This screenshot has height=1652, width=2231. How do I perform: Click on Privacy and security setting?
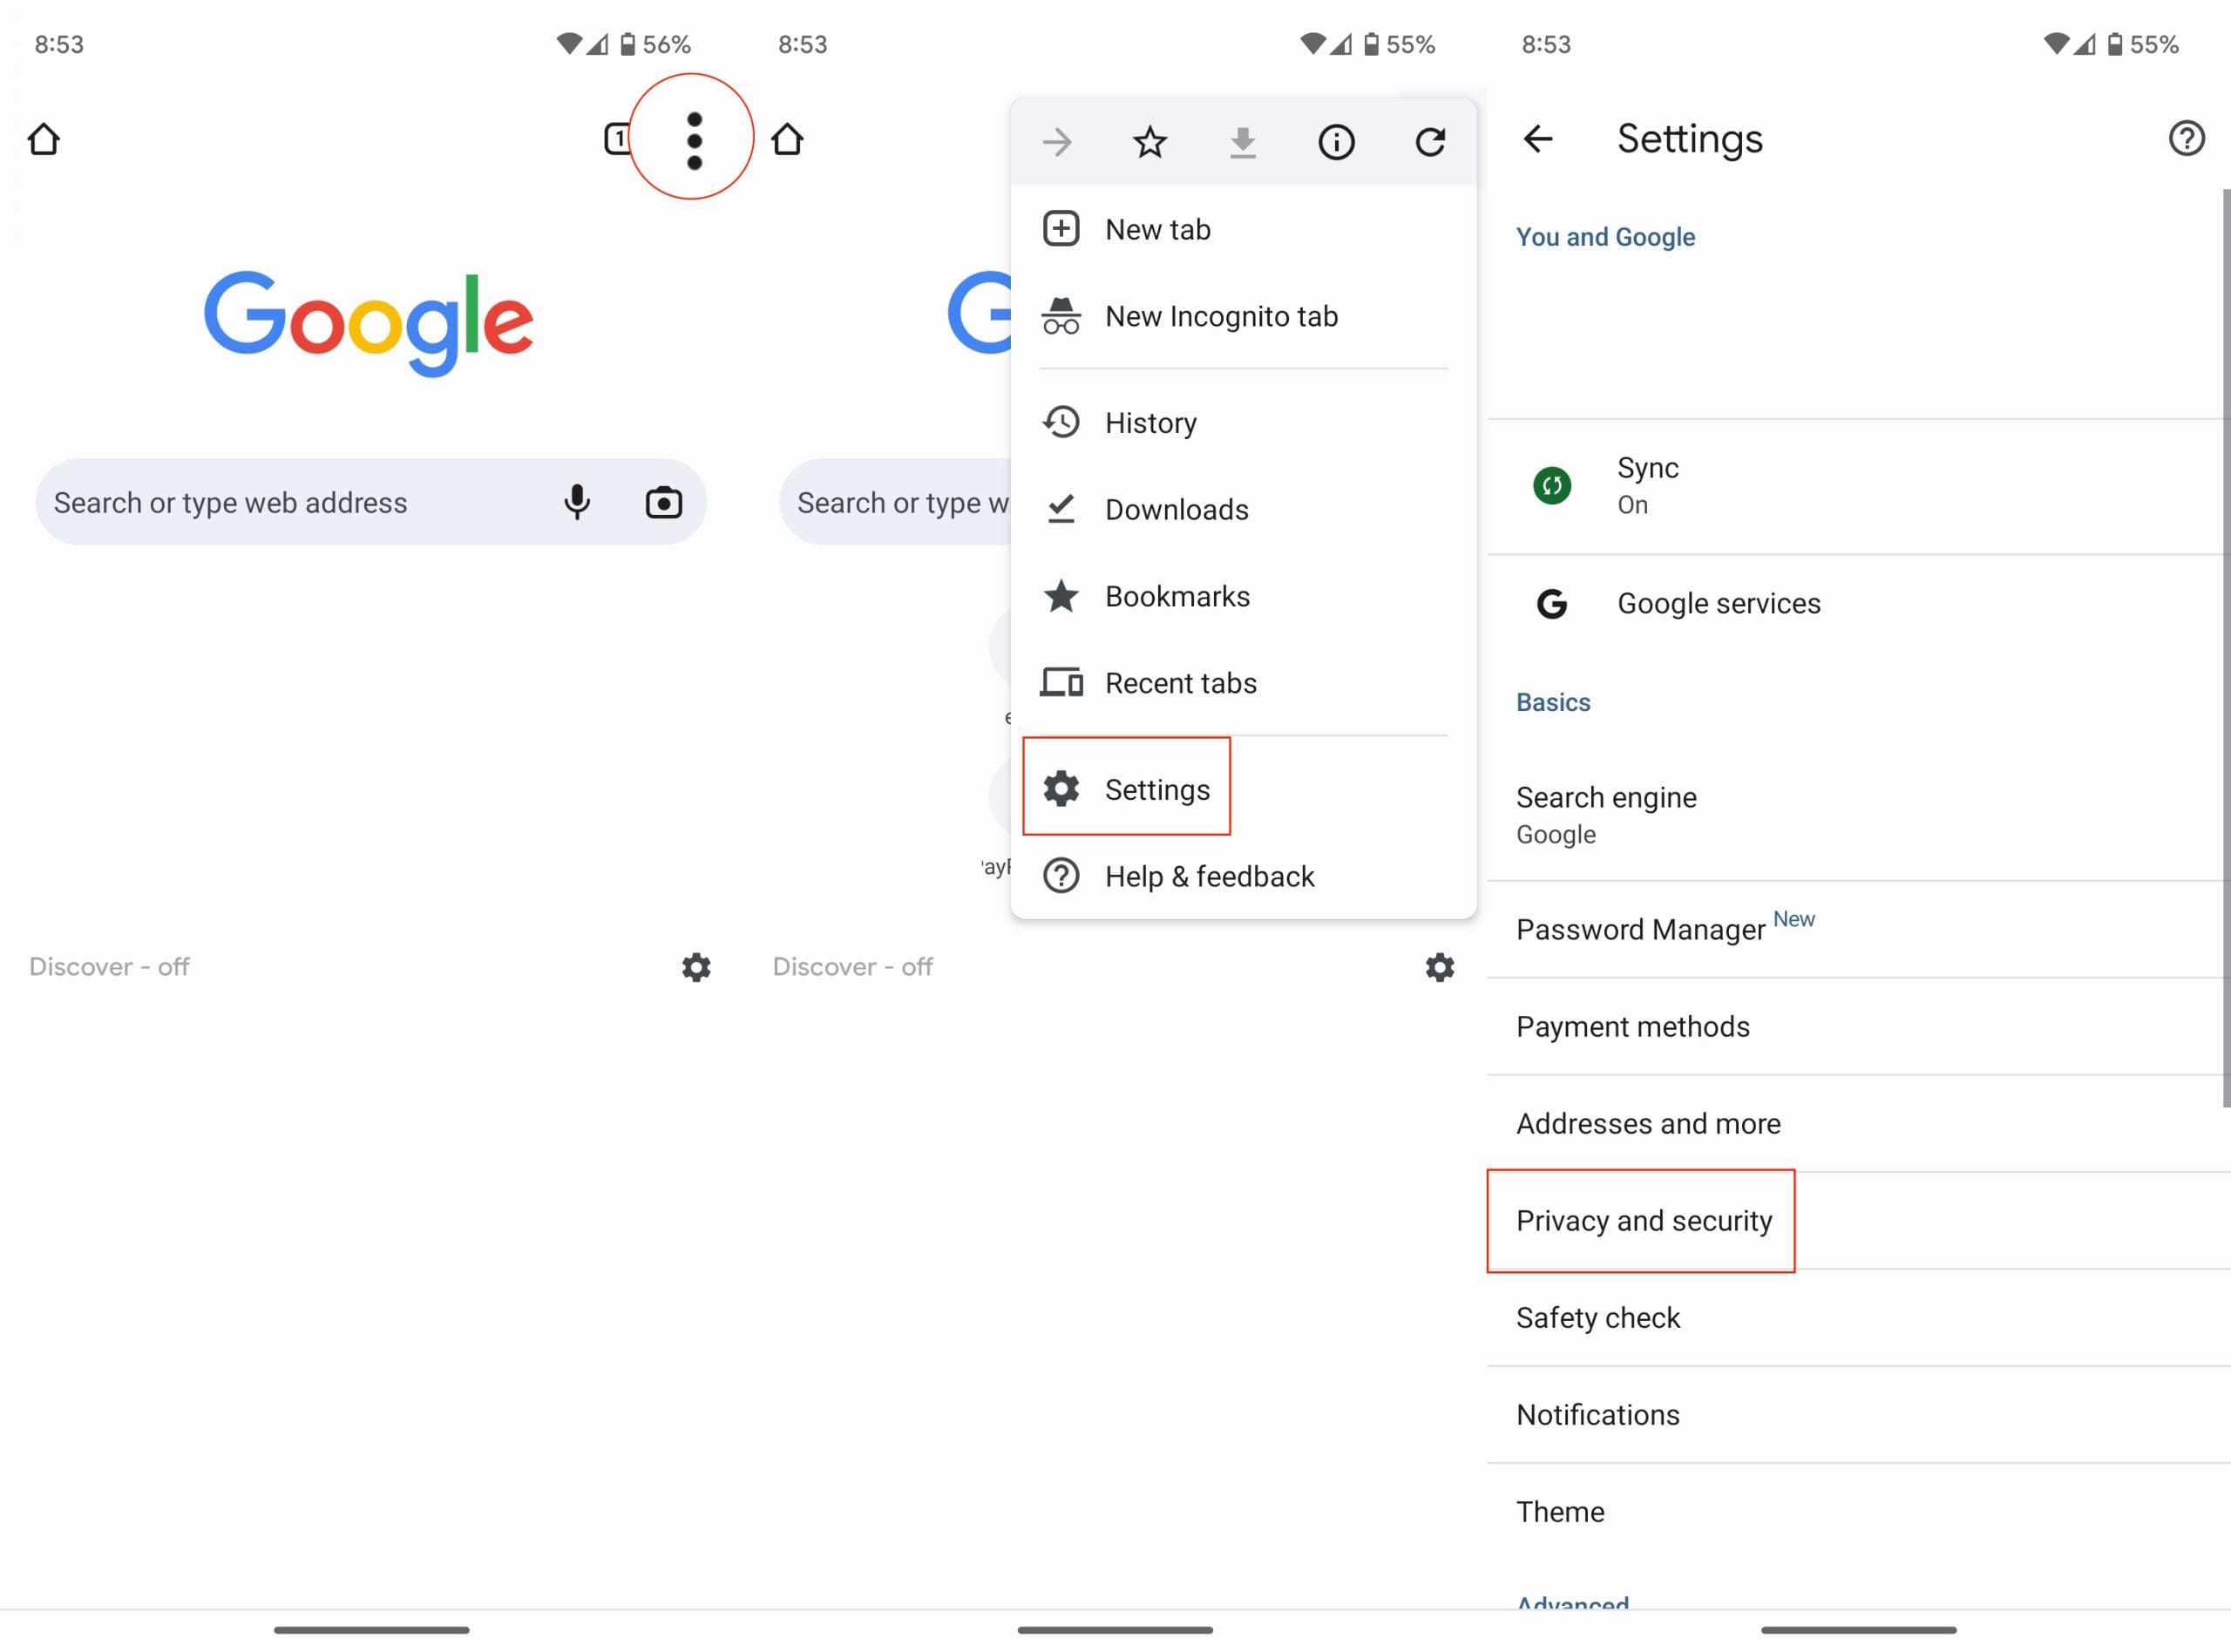pos(1643,1220)
